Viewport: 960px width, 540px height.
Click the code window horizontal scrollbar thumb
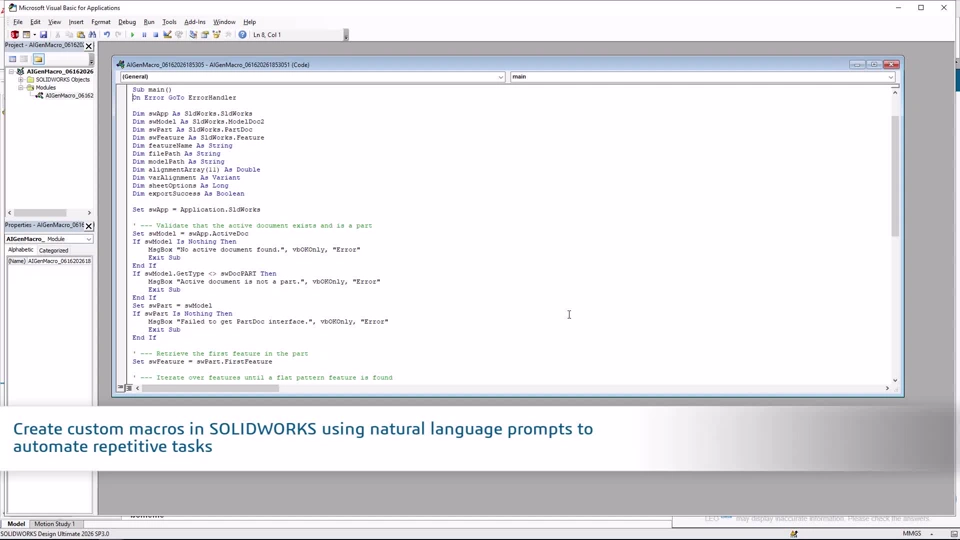click(x=211, y=388)
